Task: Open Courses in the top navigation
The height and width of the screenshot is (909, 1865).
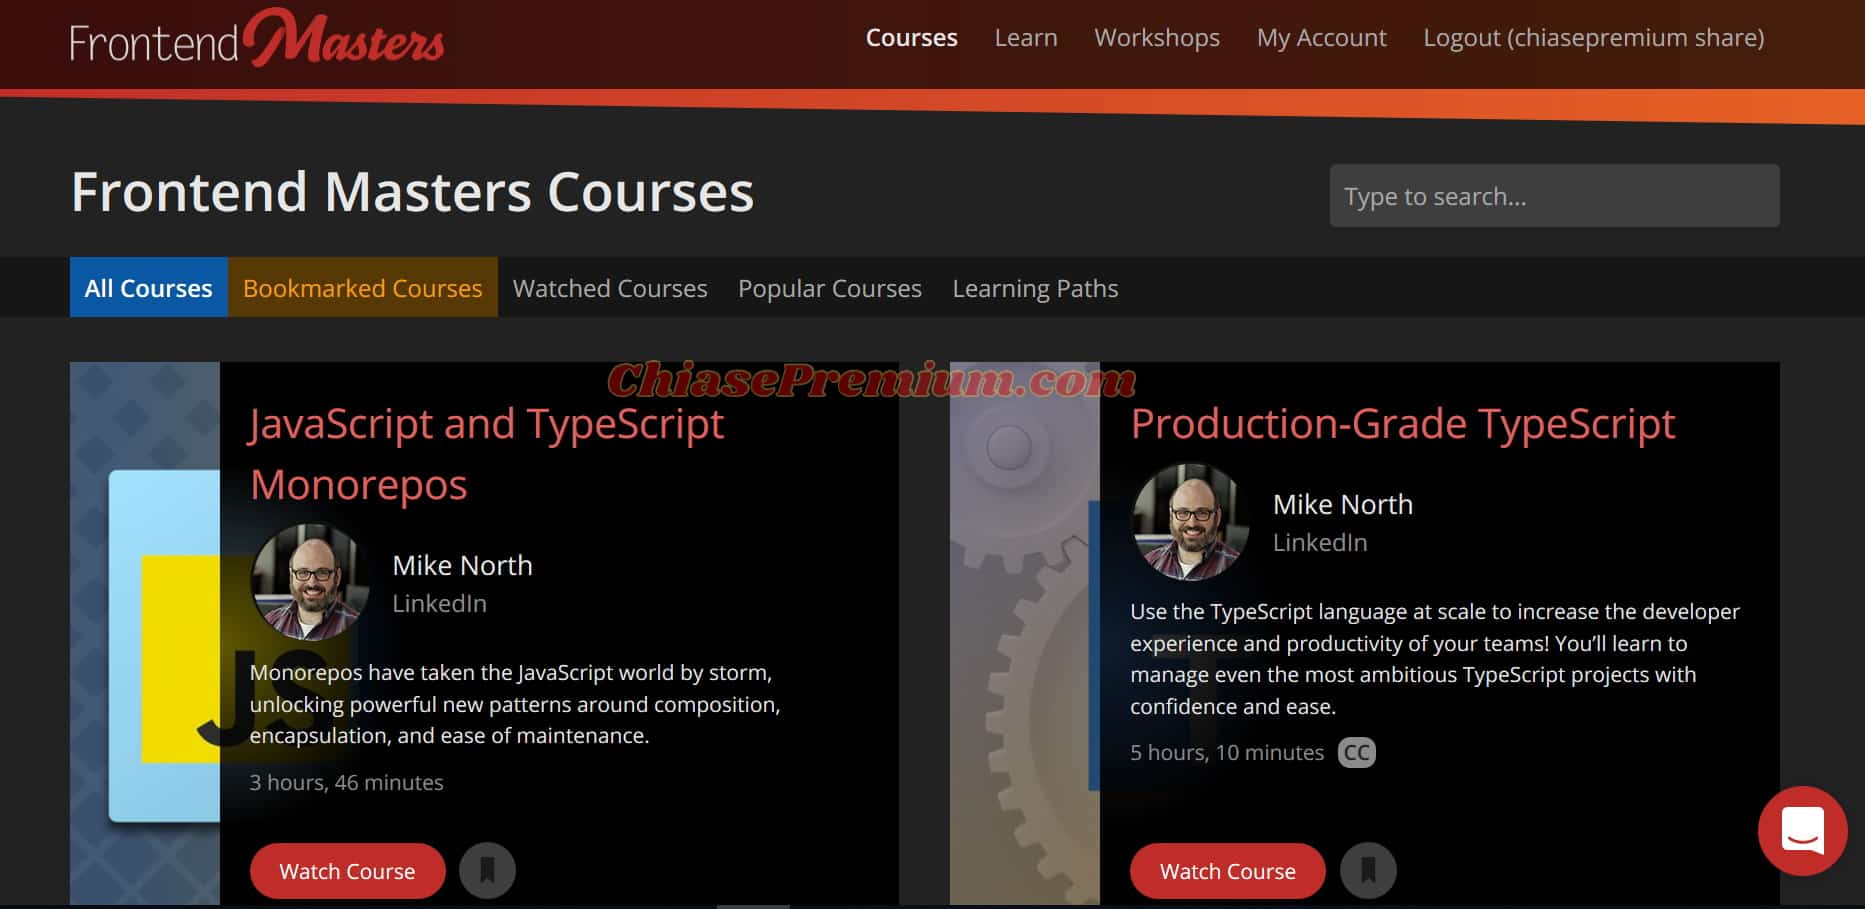Action: [x=911, y=38]
